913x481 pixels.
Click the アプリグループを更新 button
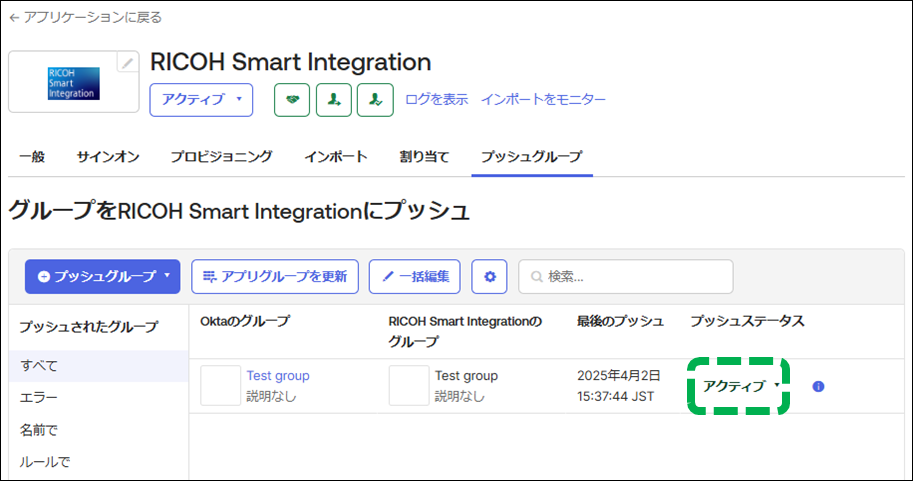(x=275, y=277)
